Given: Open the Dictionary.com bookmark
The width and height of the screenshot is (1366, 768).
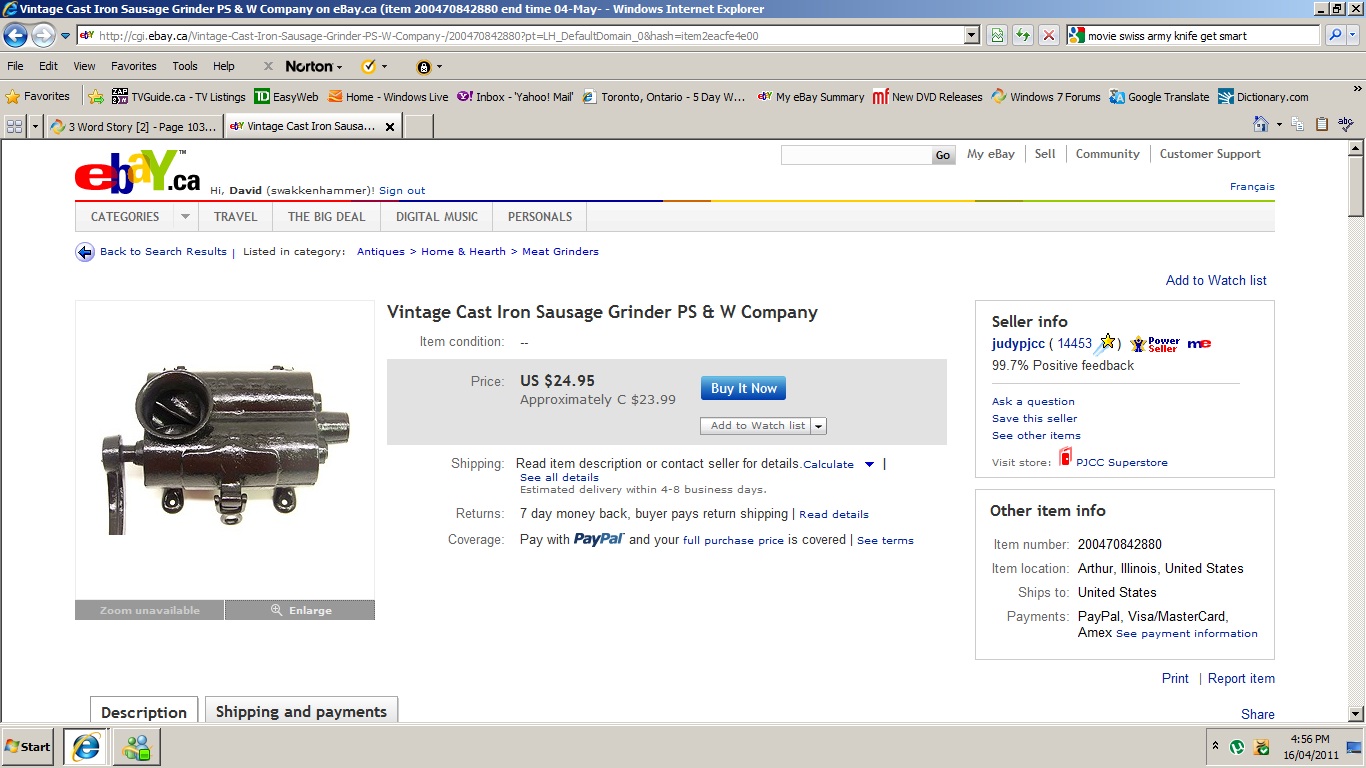Looking at the screenshot, I should [1263, 96].
